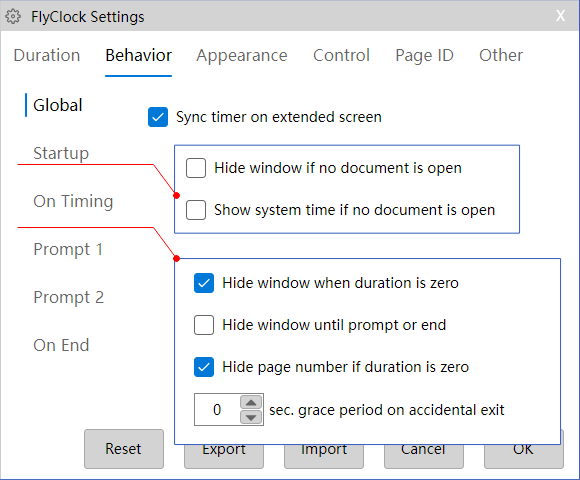Disable Hide window when duration is zero
This screenshot has height=480, width=580.
pos(204,283)
